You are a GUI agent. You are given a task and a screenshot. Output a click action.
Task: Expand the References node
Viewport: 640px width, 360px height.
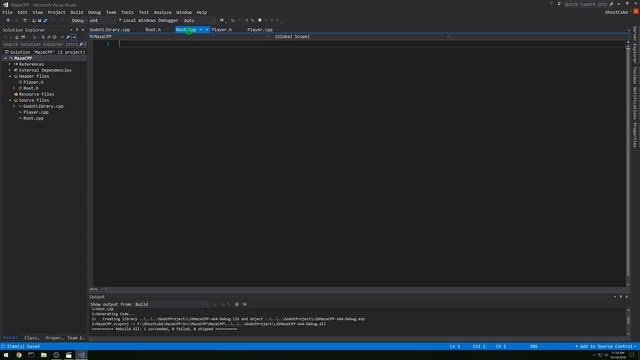click(10, 64)
